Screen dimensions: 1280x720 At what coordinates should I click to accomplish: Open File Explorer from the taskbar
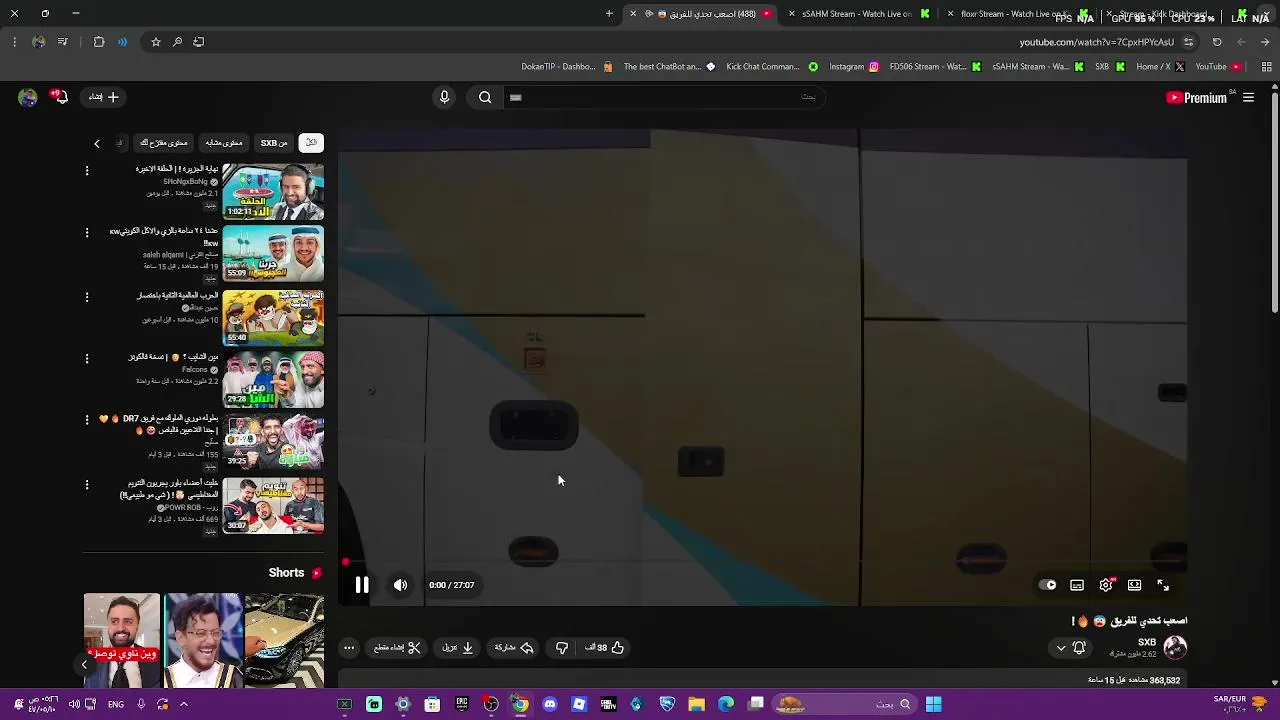pos(697,705)
